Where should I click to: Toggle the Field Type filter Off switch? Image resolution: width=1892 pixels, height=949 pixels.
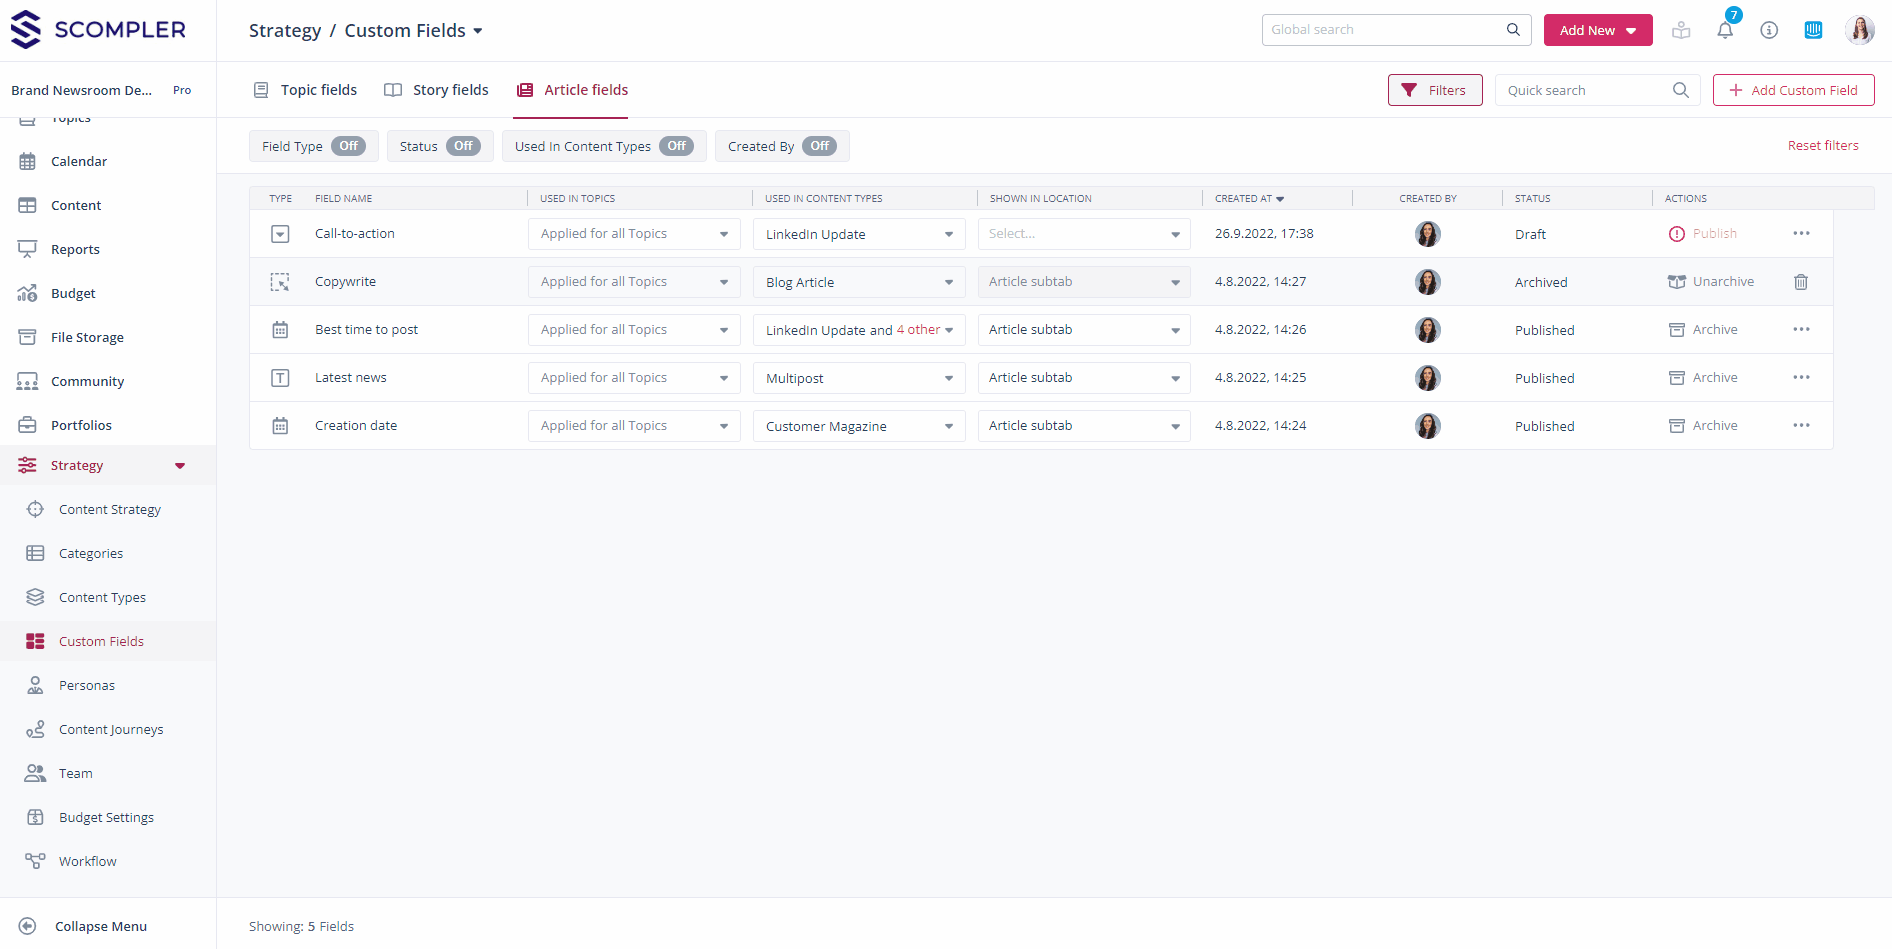[x=348, y=146]
